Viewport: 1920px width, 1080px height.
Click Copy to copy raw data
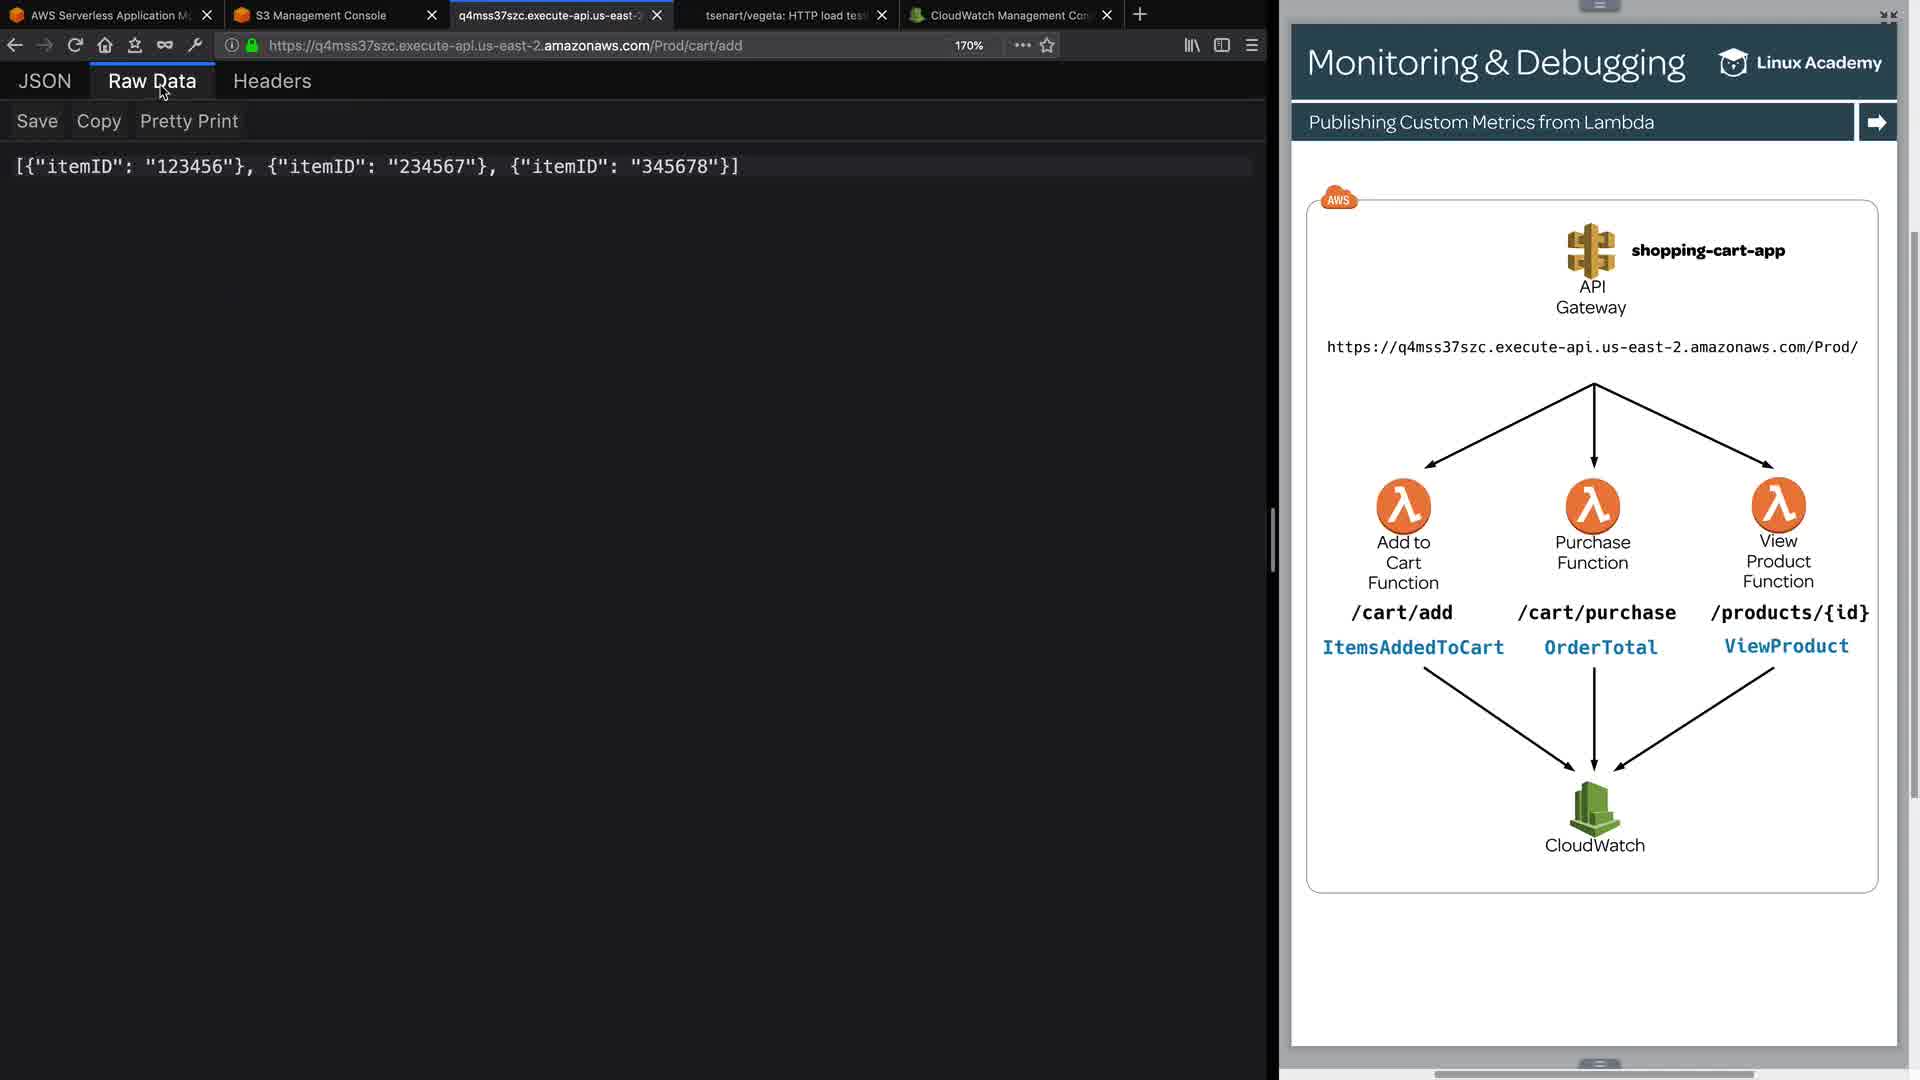click(99, 121)
